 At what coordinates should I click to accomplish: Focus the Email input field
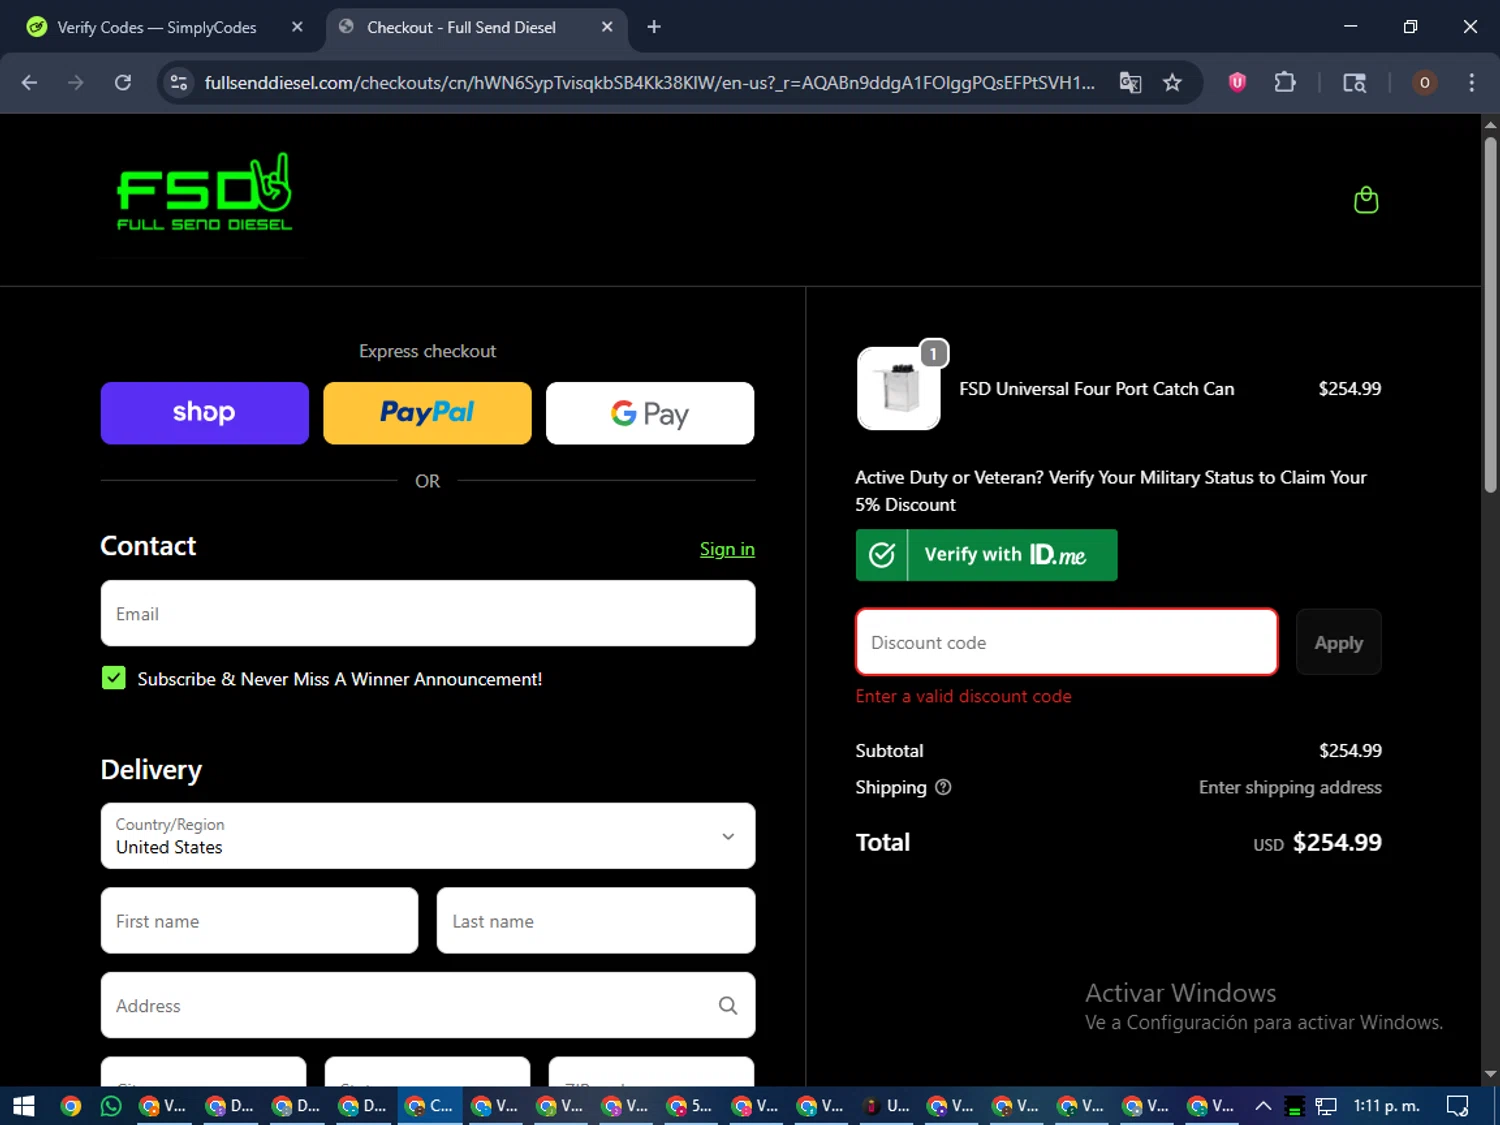(x=428, y=613)
